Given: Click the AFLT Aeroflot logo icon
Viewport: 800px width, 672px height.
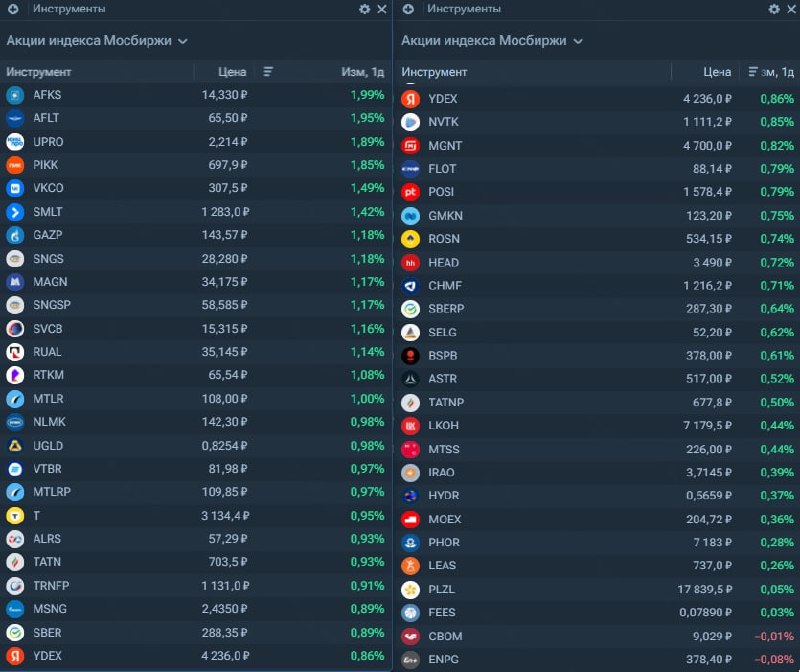Looking at the screenshot, I should tap(15, 118).
